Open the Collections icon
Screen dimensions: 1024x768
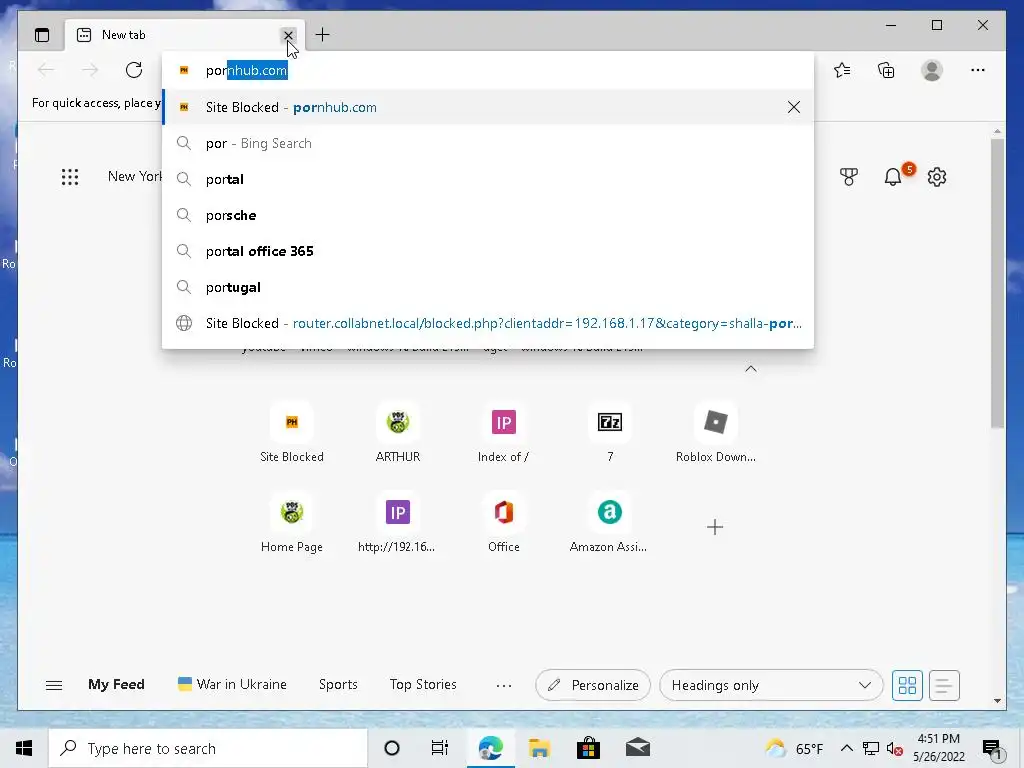[x=886, y=70]
